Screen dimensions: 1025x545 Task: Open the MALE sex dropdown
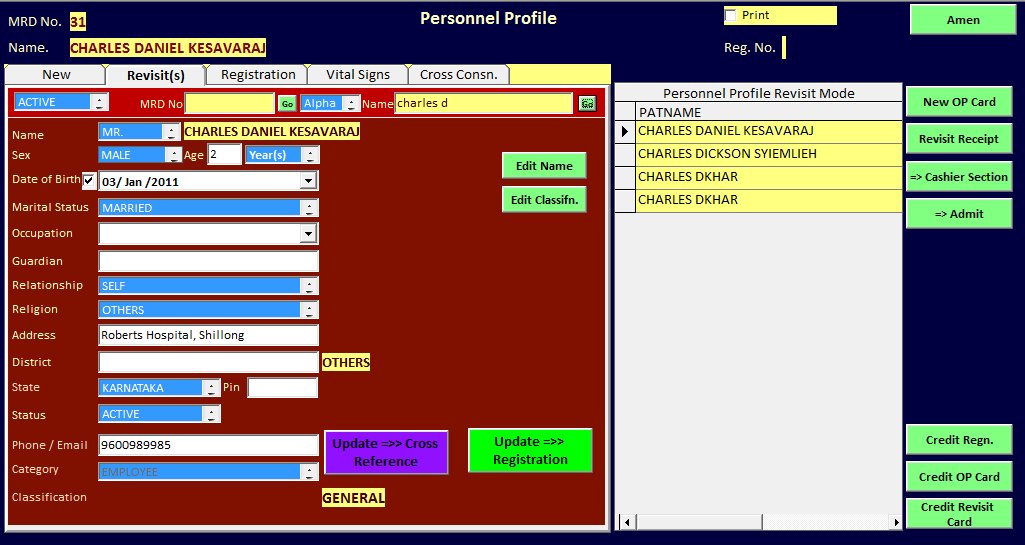click(140, 155)
